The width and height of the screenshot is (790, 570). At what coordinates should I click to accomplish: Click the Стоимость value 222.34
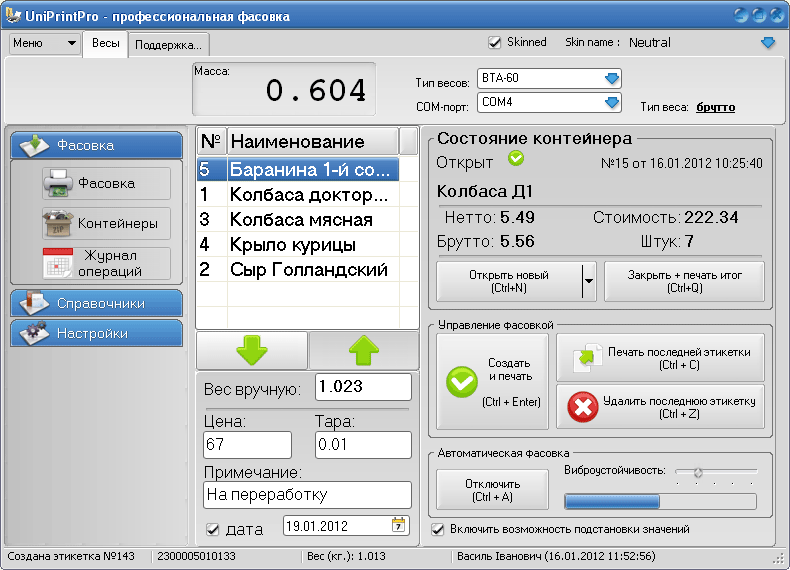coord(711,218)
